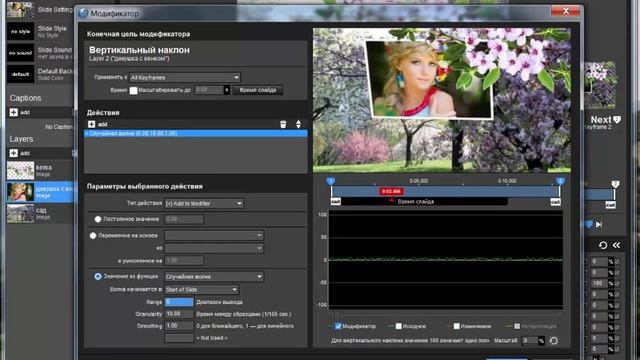Viewport: 640px width, 360px height.
Task: Select the Постоянное значение radio button
Action: coord(98,219)
